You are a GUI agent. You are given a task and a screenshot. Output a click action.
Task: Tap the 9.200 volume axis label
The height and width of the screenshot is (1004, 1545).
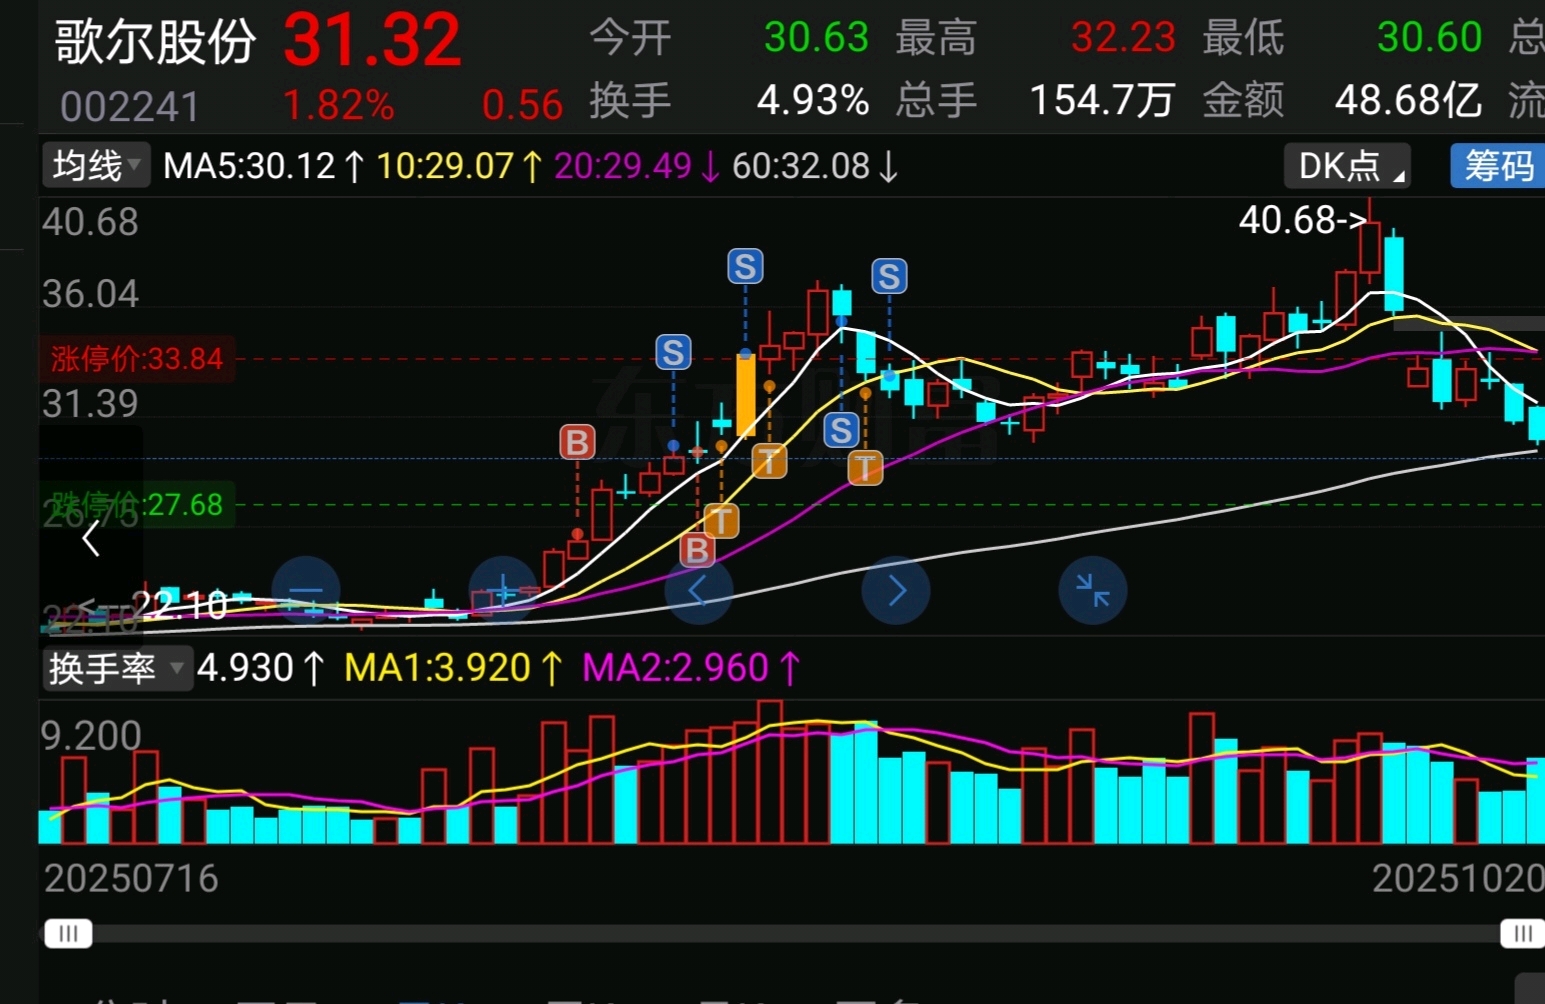tap(91, 736)
